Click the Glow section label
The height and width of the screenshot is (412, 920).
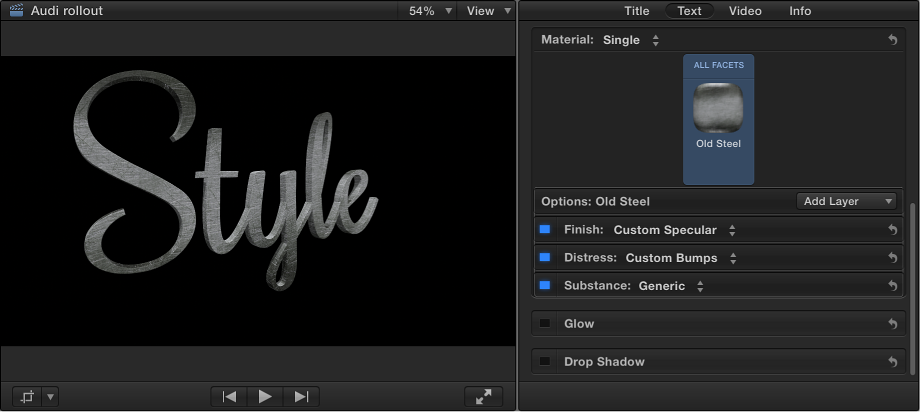[x=579, y=324]
